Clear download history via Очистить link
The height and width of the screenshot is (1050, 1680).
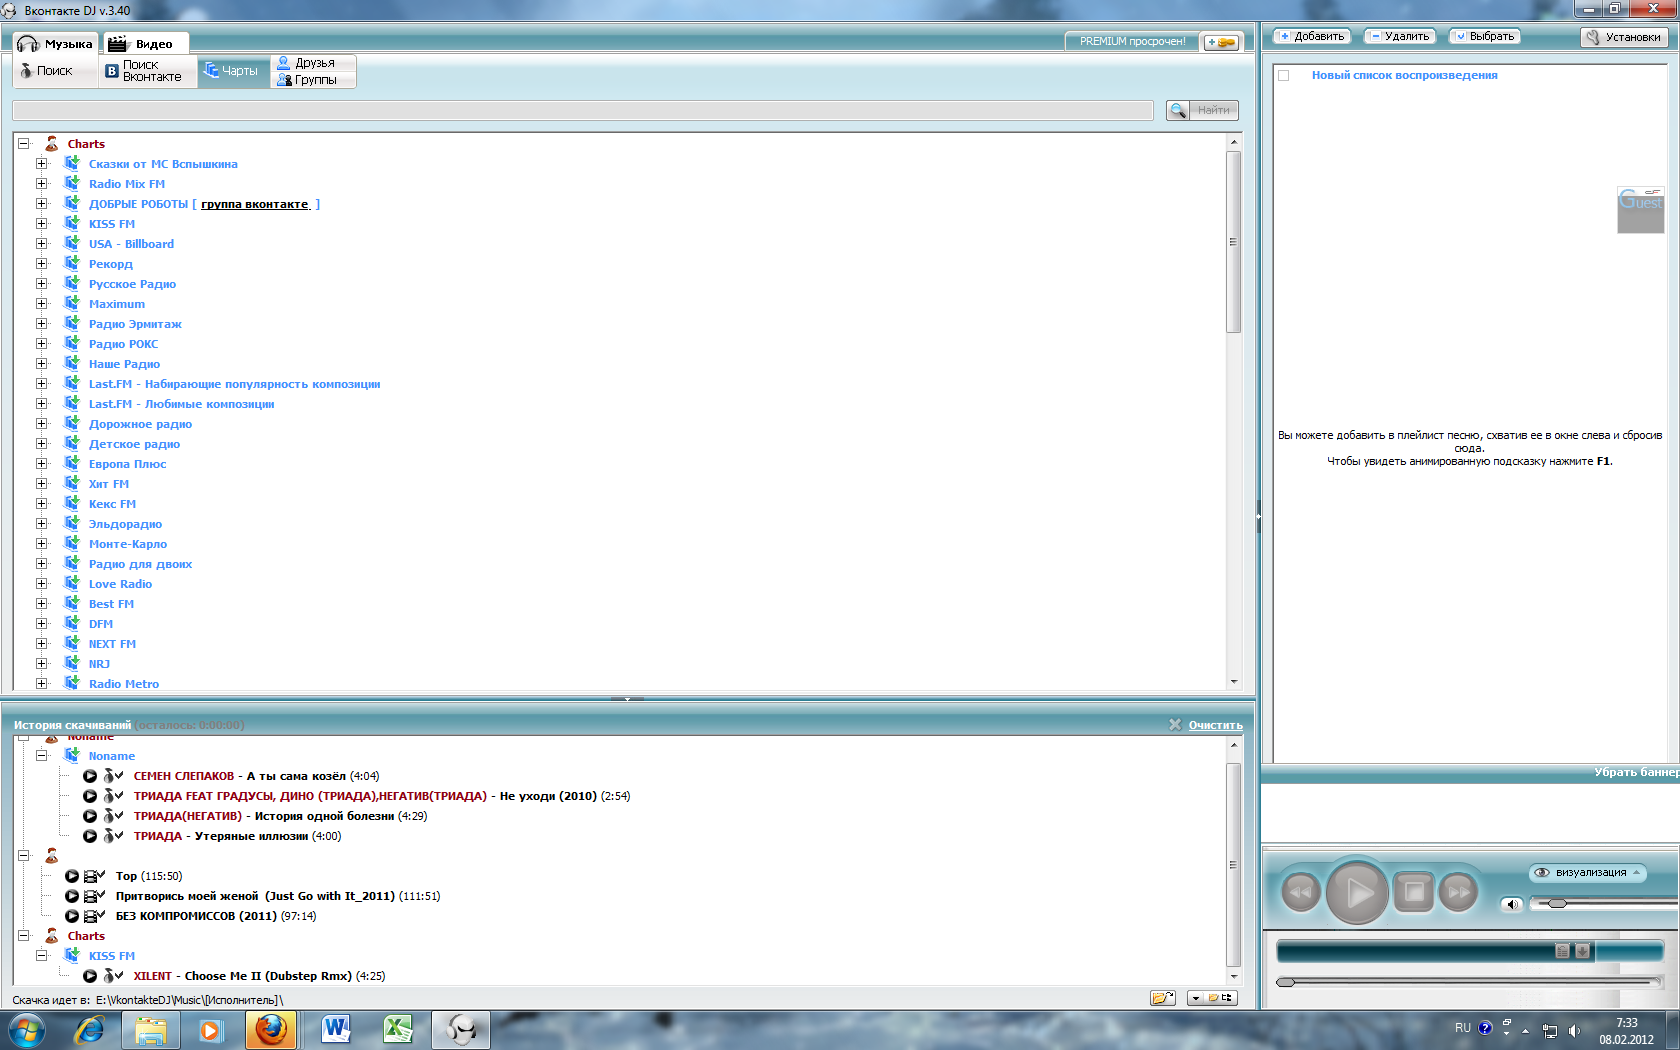[1215, 725]
